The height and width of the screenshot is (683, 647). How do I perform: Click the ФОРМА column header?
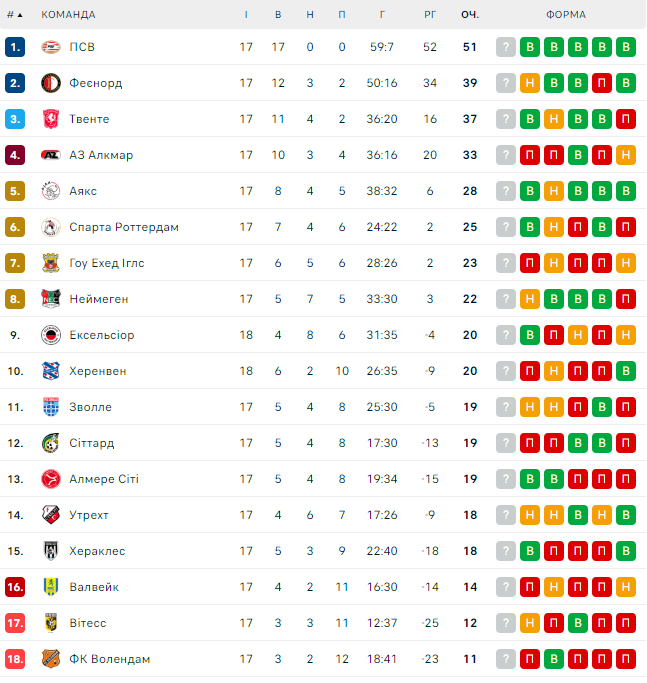[566, 15]
